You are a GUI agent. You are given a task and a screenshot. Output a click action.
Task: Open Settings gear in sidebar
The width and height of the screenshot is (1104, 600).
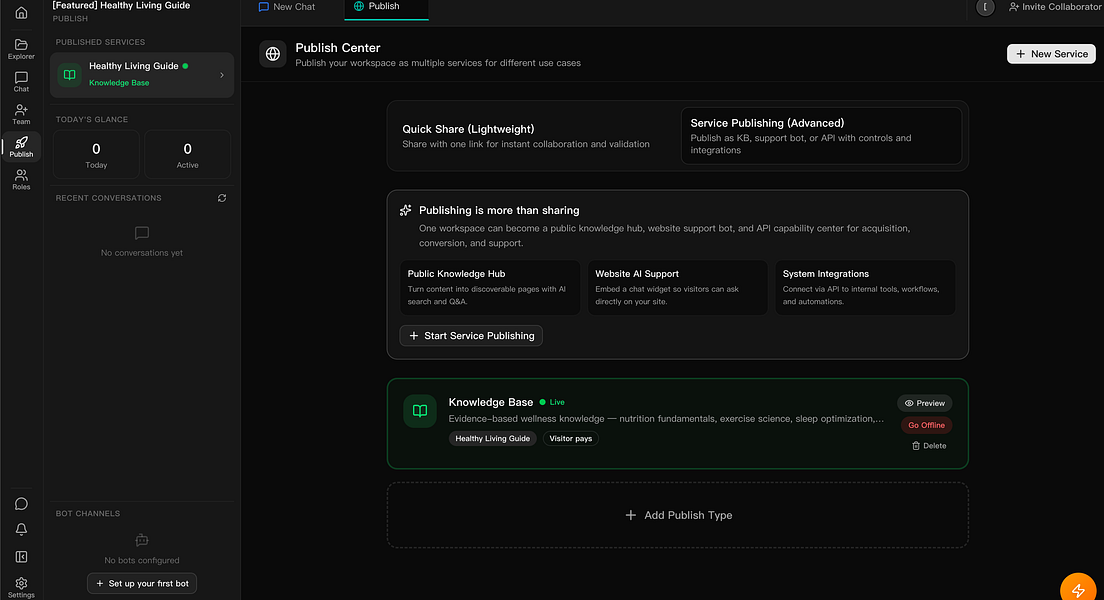coord(21,587)
